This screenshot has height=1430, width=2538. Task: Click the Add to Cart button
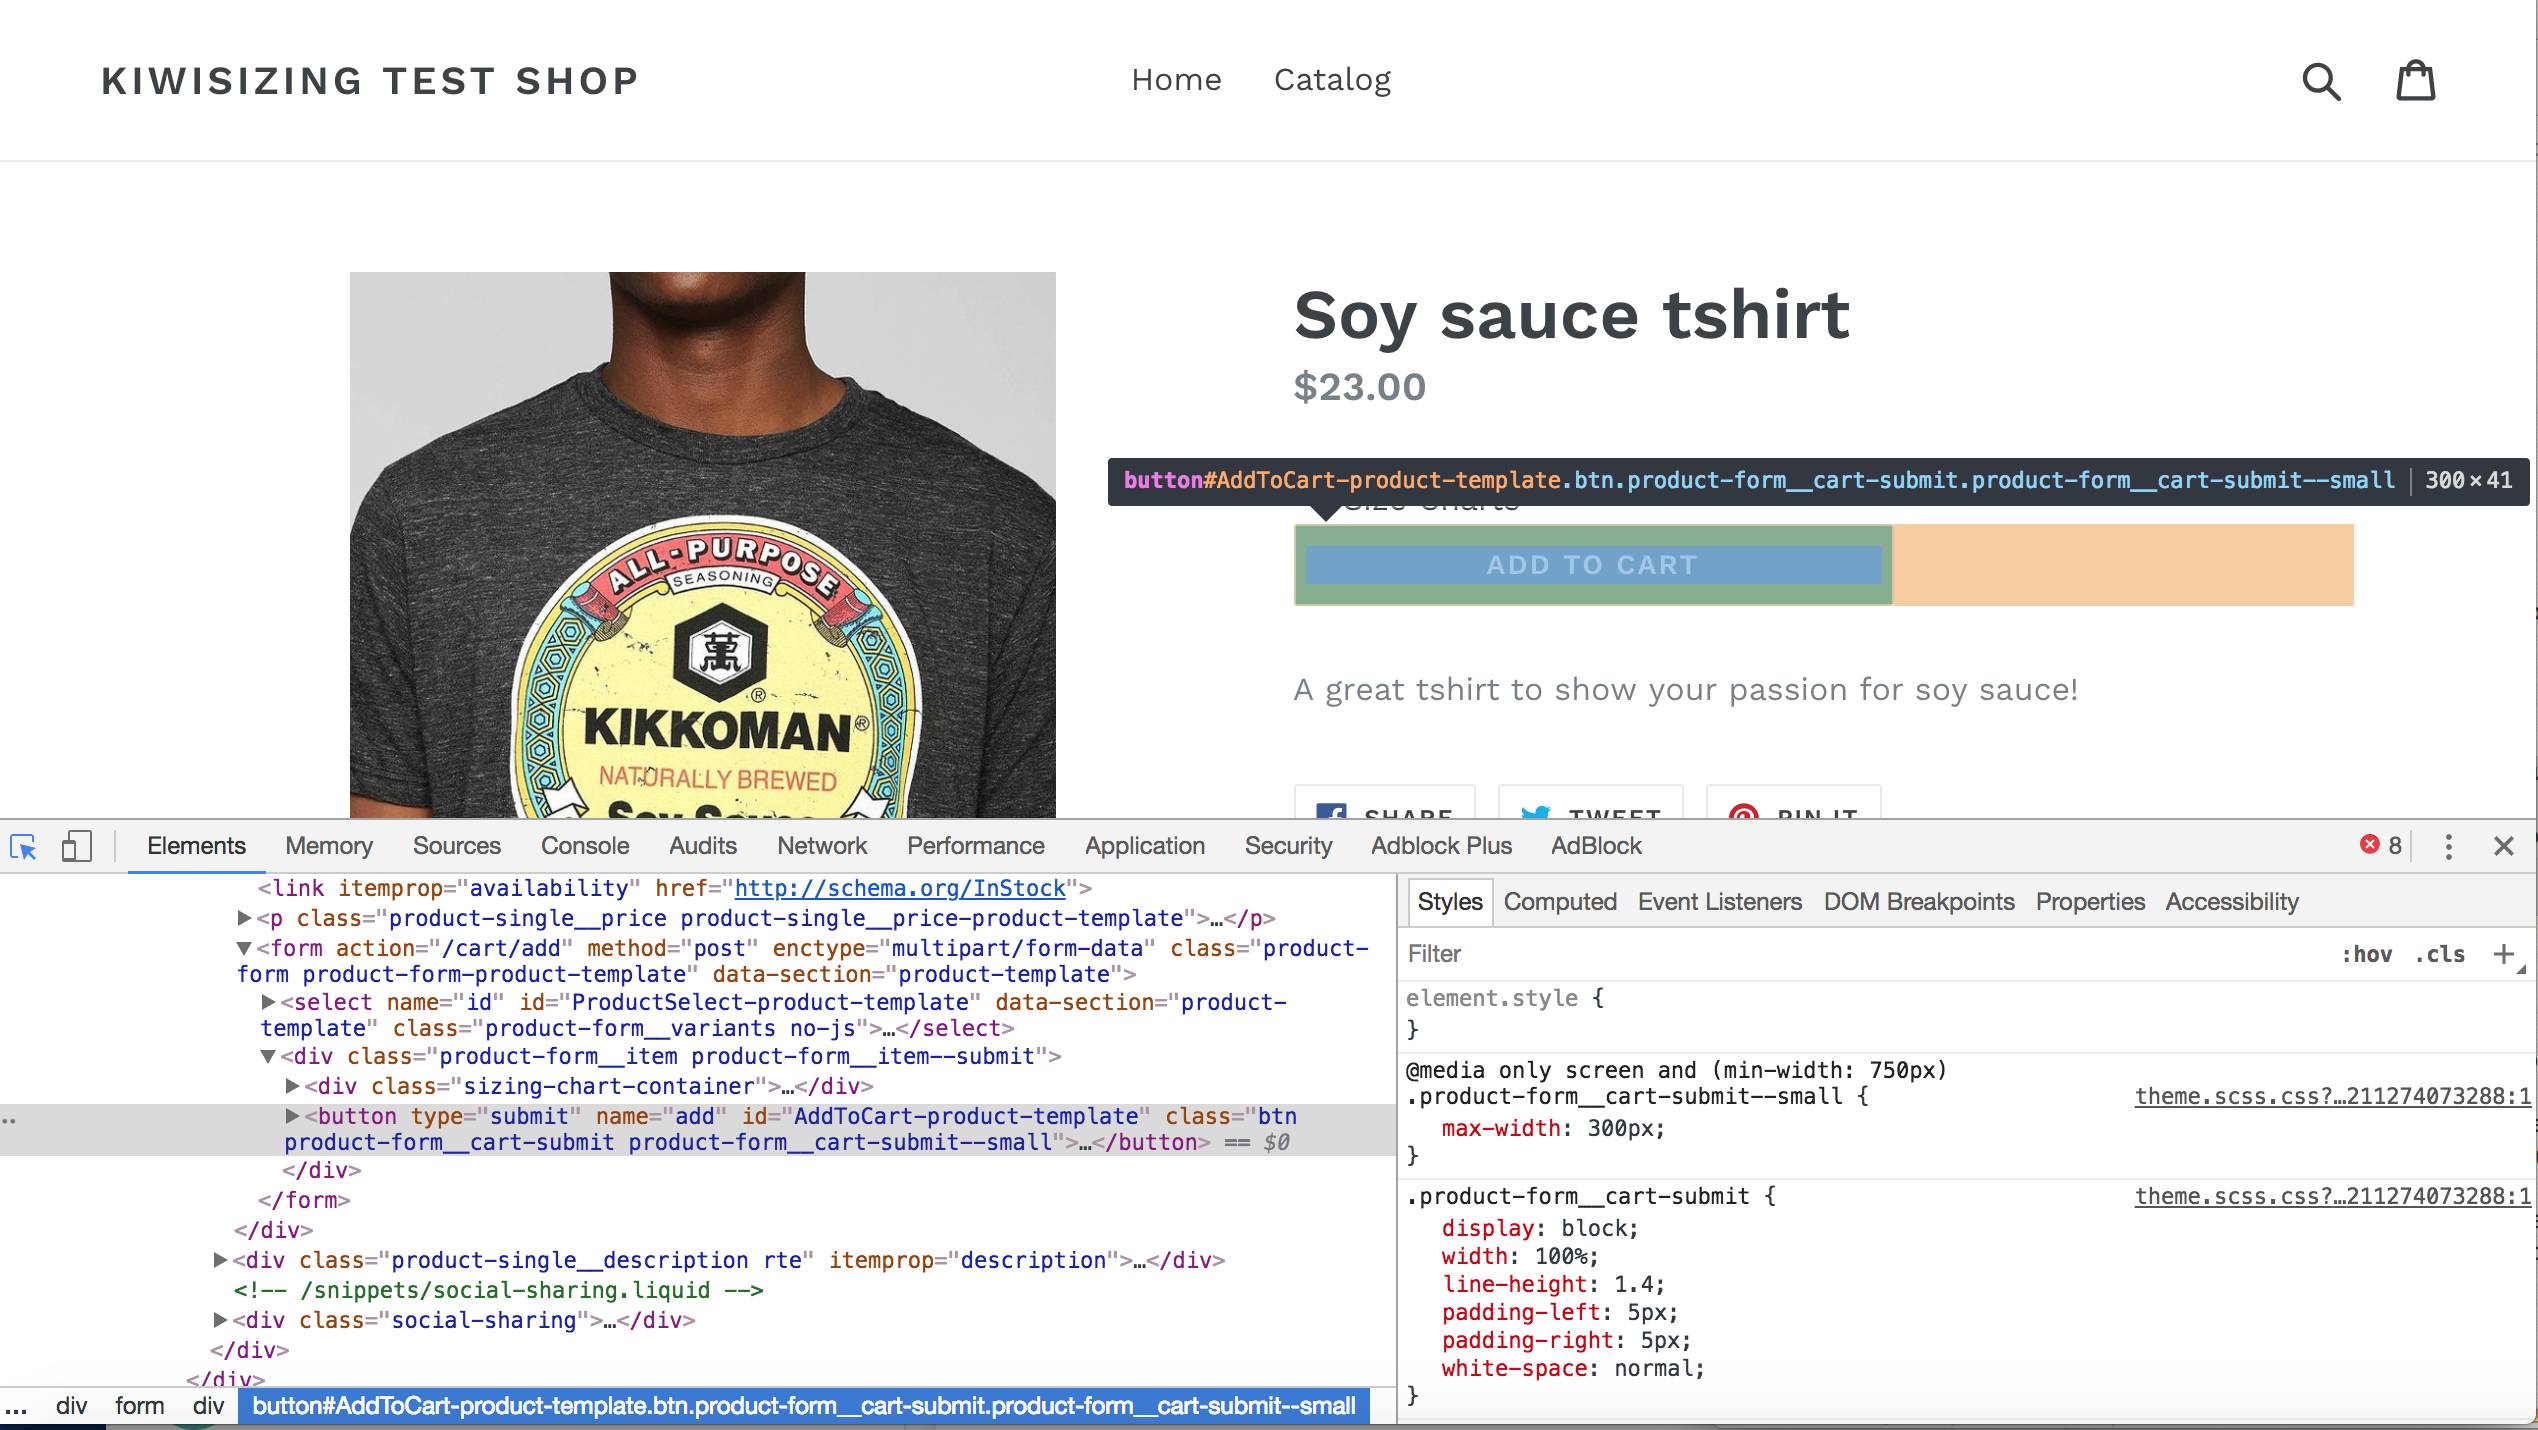1593,565
